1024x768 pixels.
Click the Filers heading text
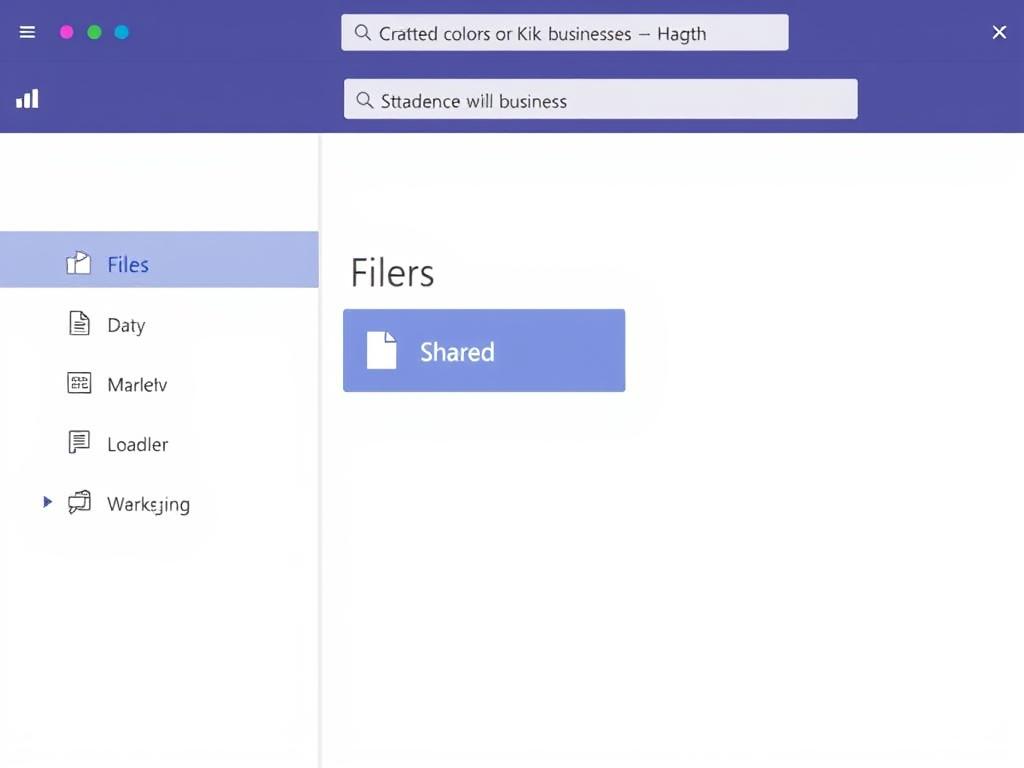pyautogui.click(x=392, y=273)
